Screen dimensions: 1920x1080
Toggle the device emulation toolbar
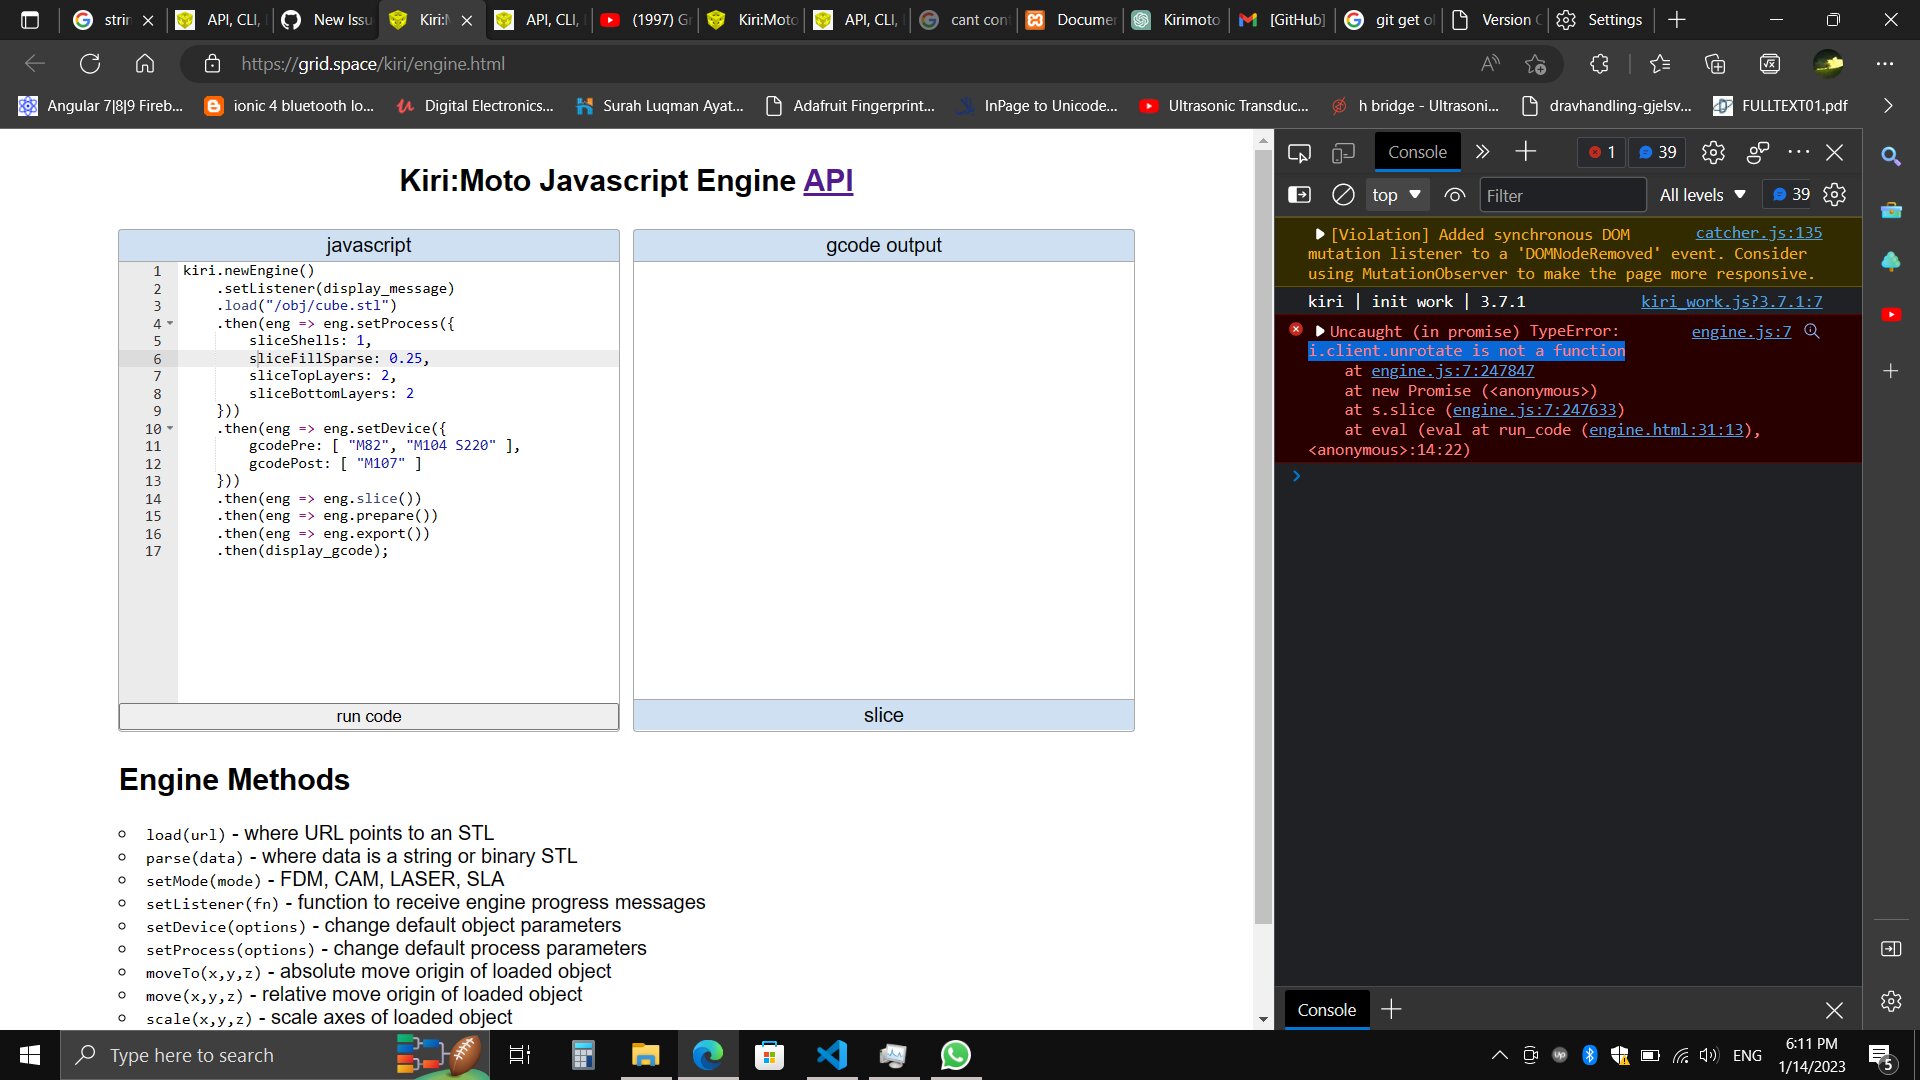[1343, 152]
